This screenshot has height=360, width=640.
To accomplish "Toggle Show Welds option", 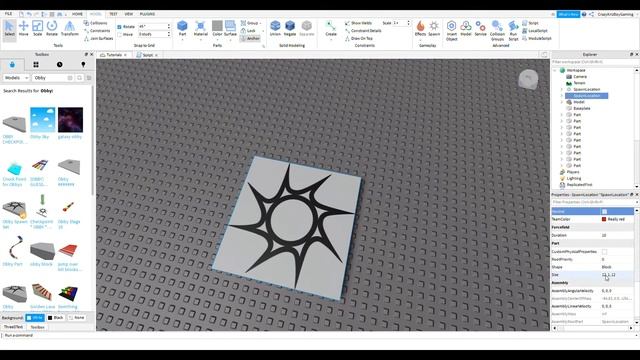I will point(358,23).
